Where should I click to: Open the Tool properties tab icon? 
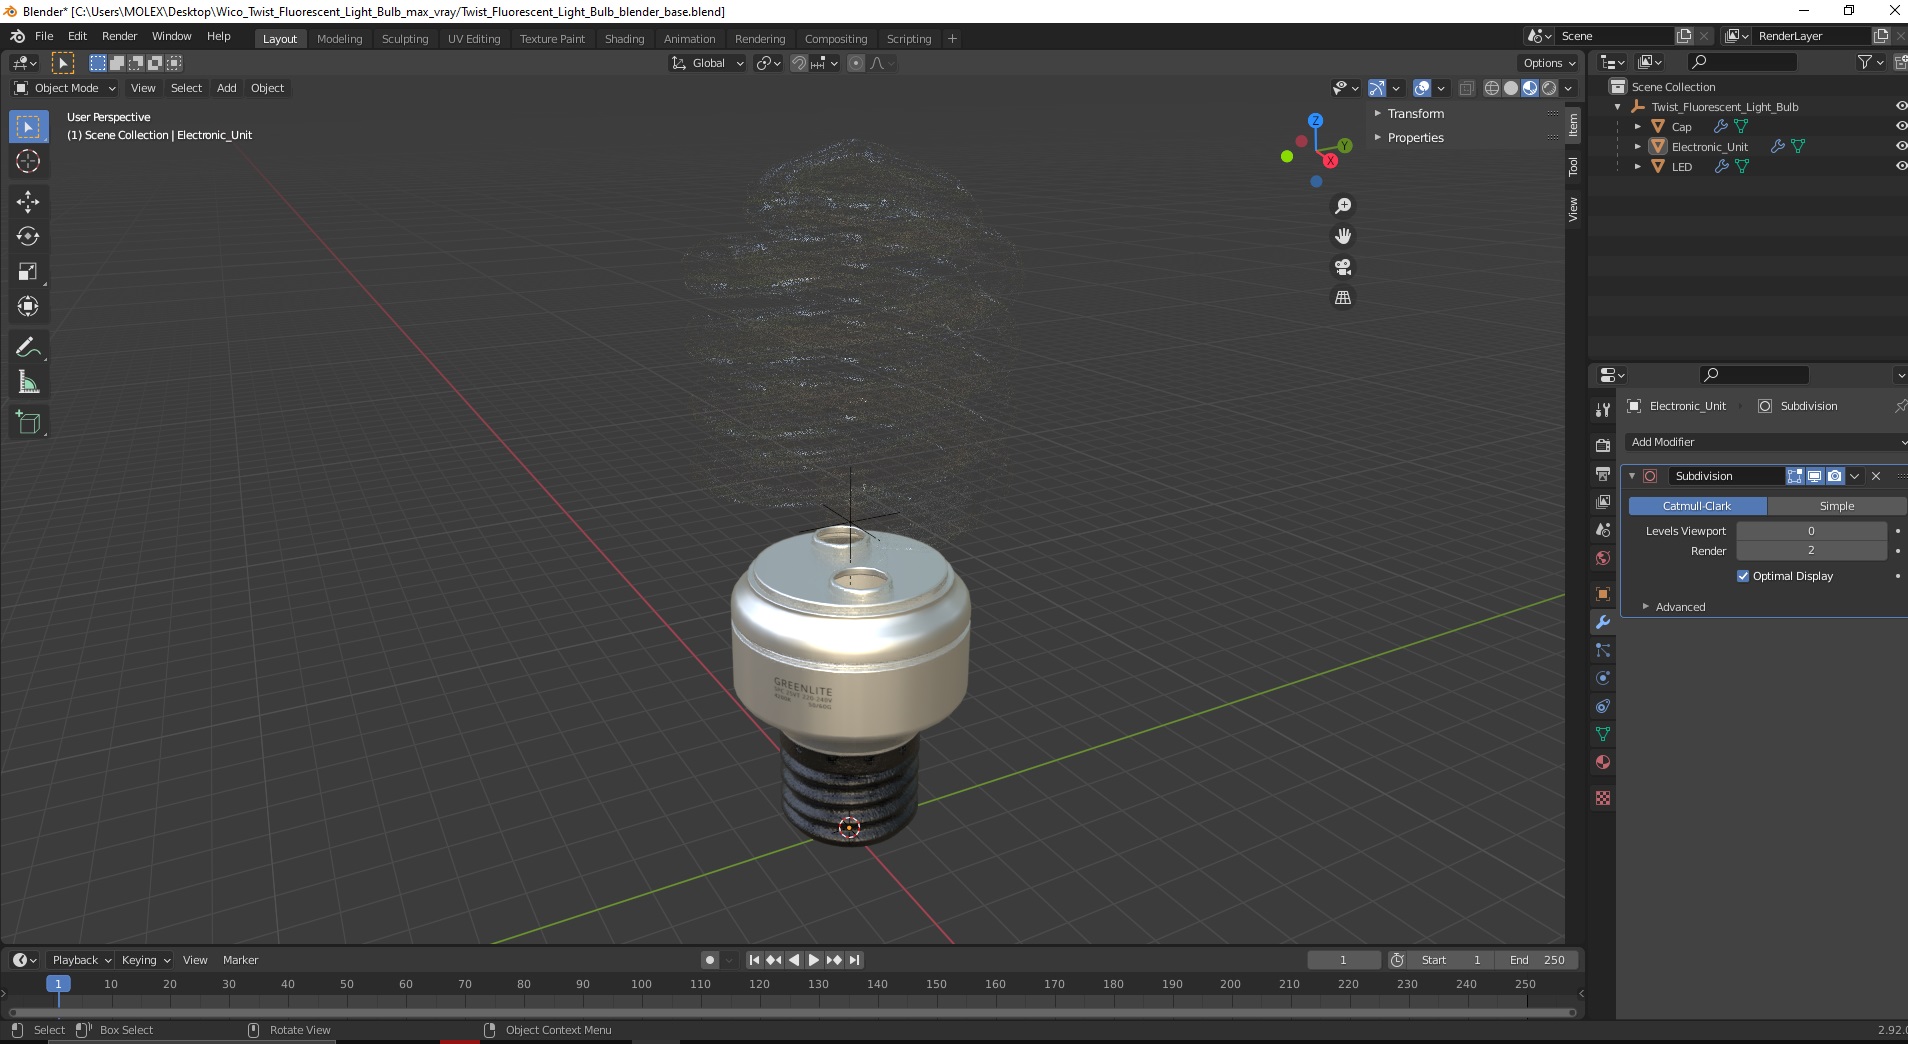[1603, 409]
